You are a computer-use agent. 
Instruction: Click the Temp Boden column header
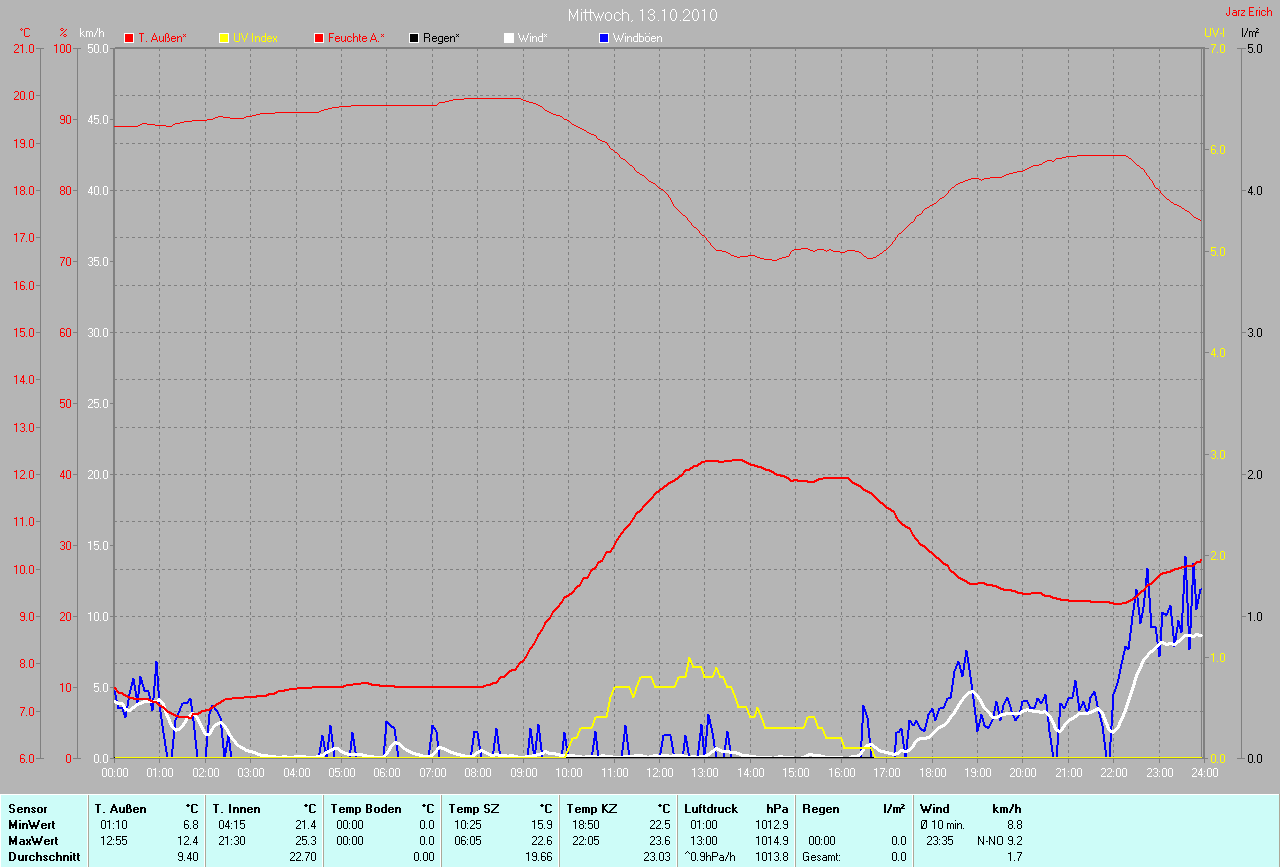pyautogui.click(x=366, y=808)
